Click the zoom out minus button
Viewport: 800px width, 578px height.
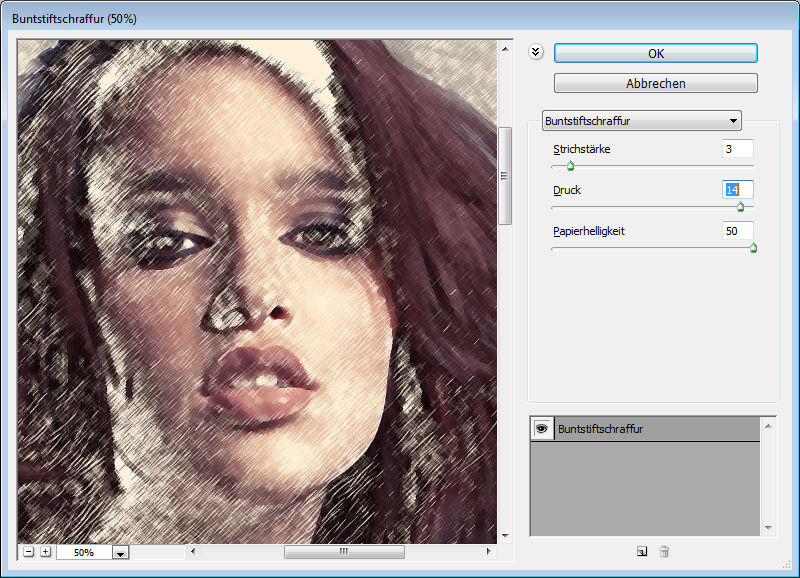[x=29, y=551]
